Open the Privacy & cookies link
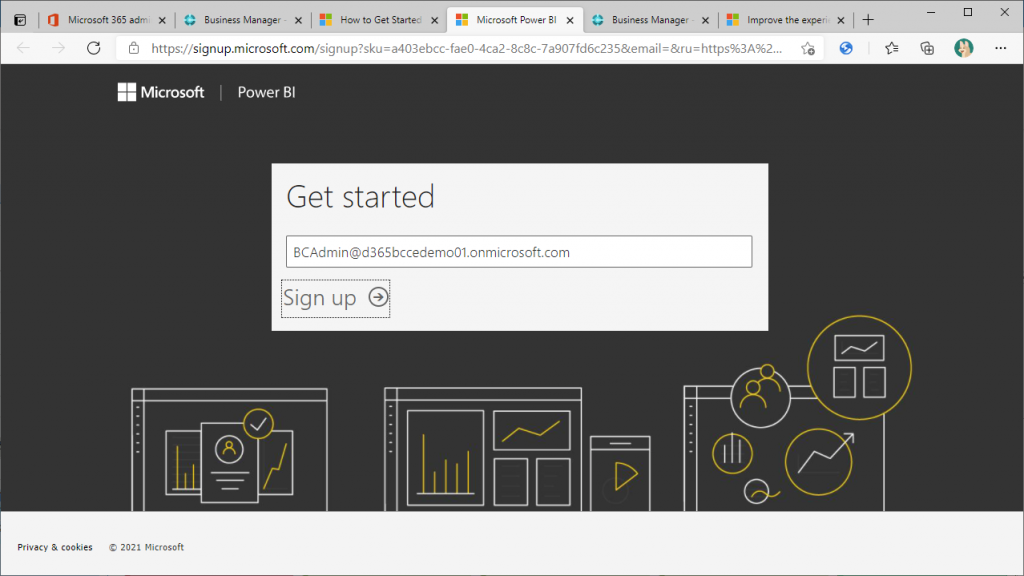This screenshot has height=576, width=1024. [55, 547]
